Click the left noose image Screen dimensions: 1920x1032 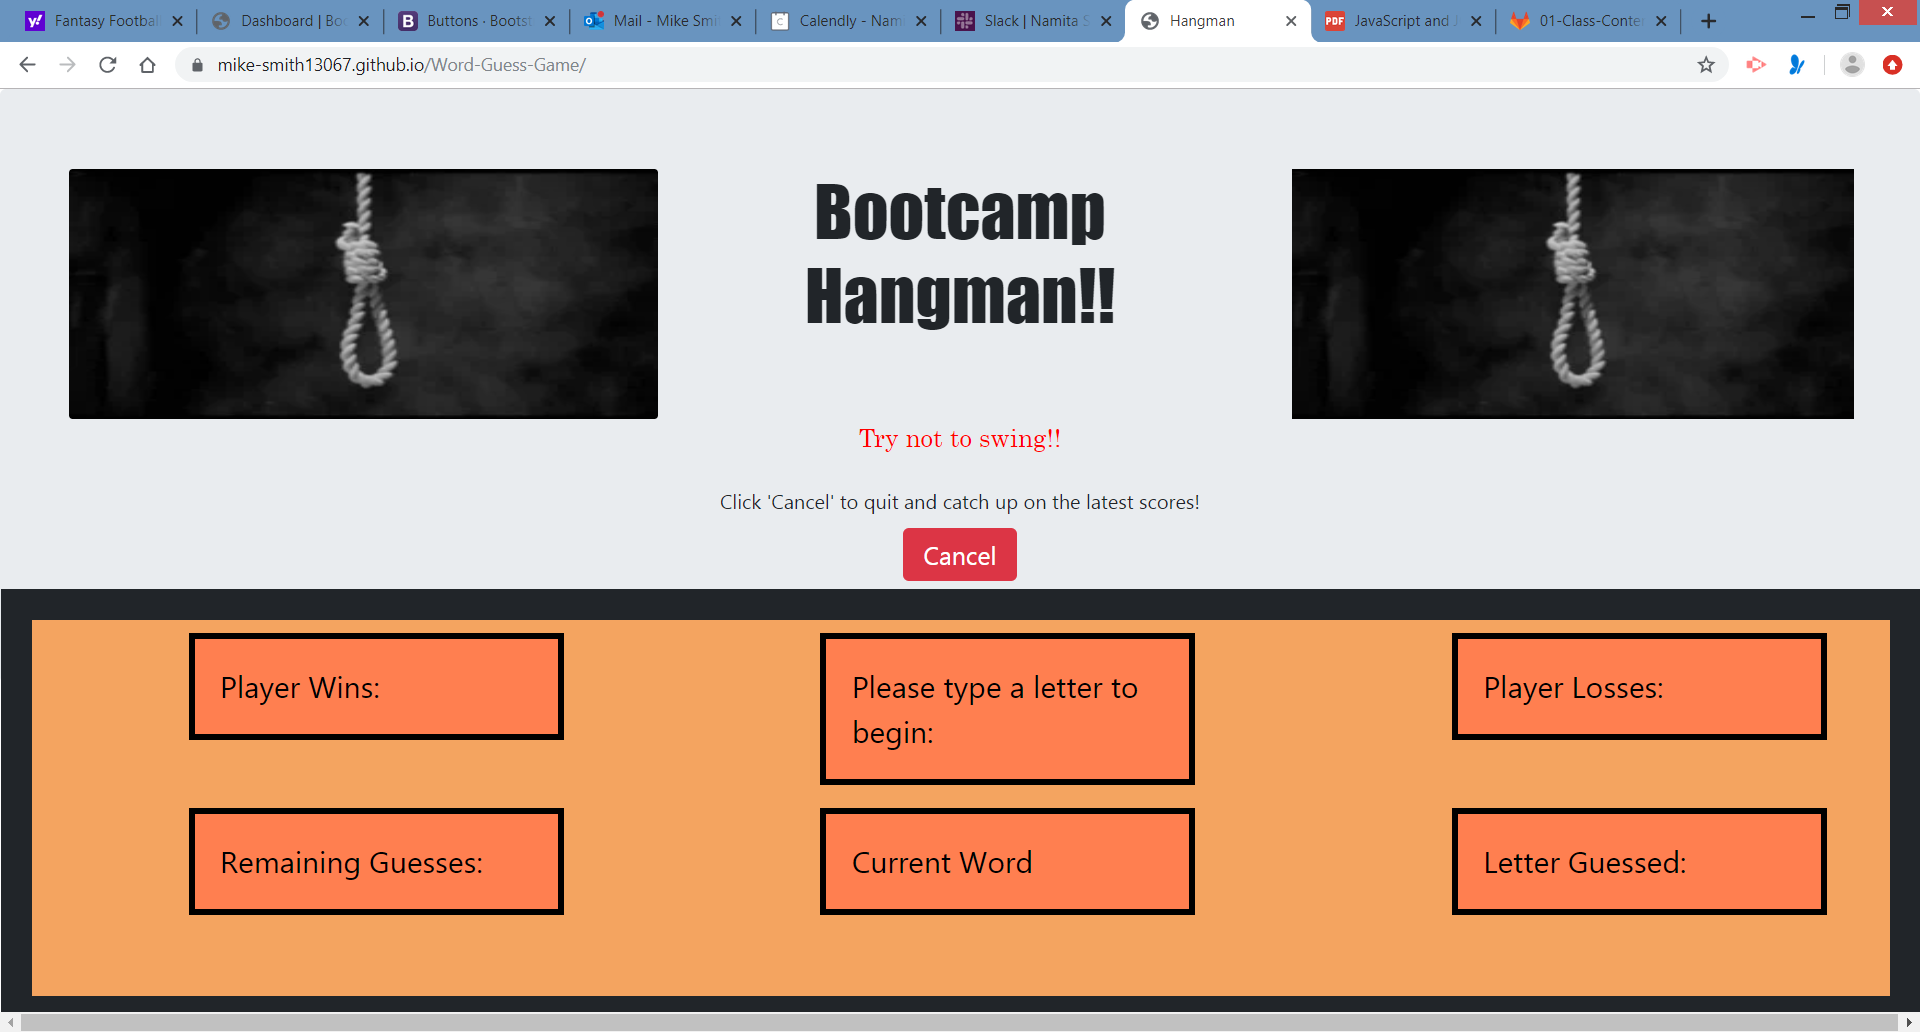[x=363, y=294]
